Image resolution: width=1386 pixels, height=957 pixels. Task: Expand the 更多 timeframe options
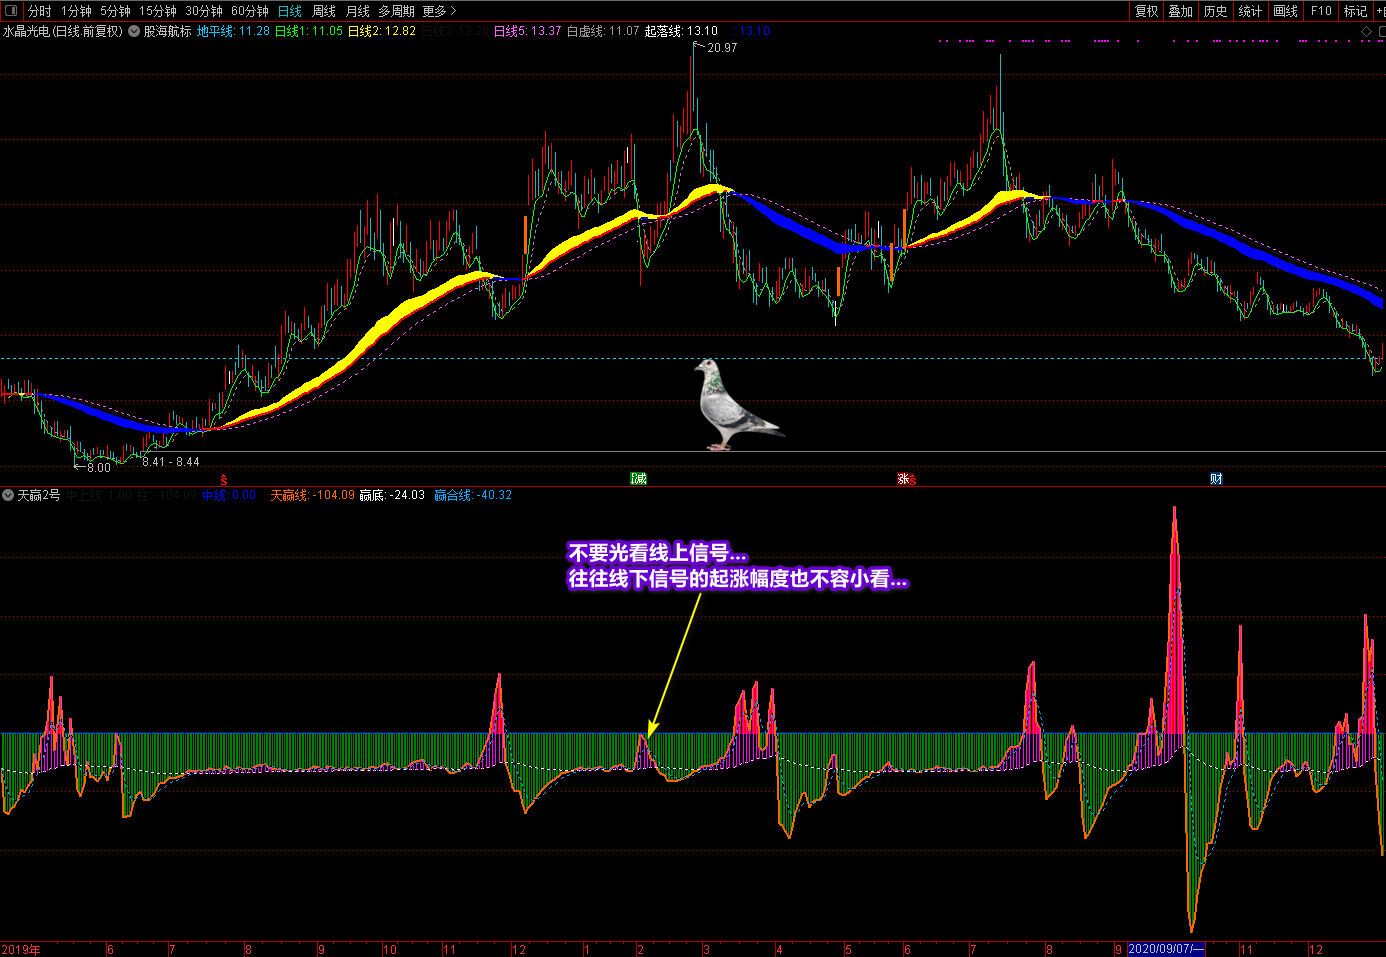[x=439, y=11]
